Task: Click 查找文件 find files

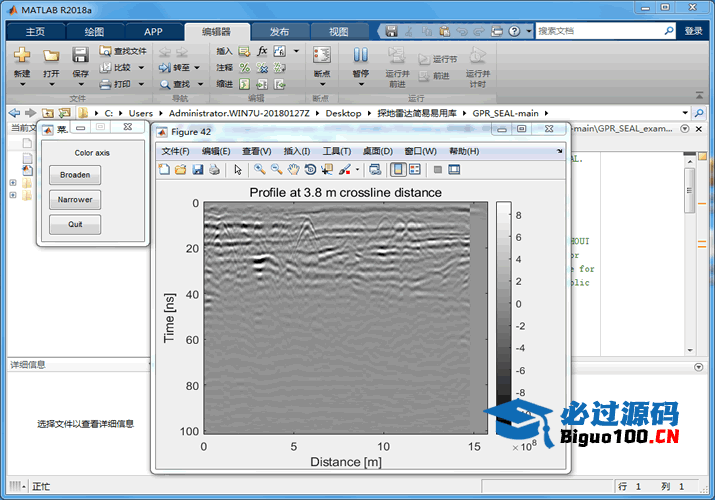Action: point(124,51)
